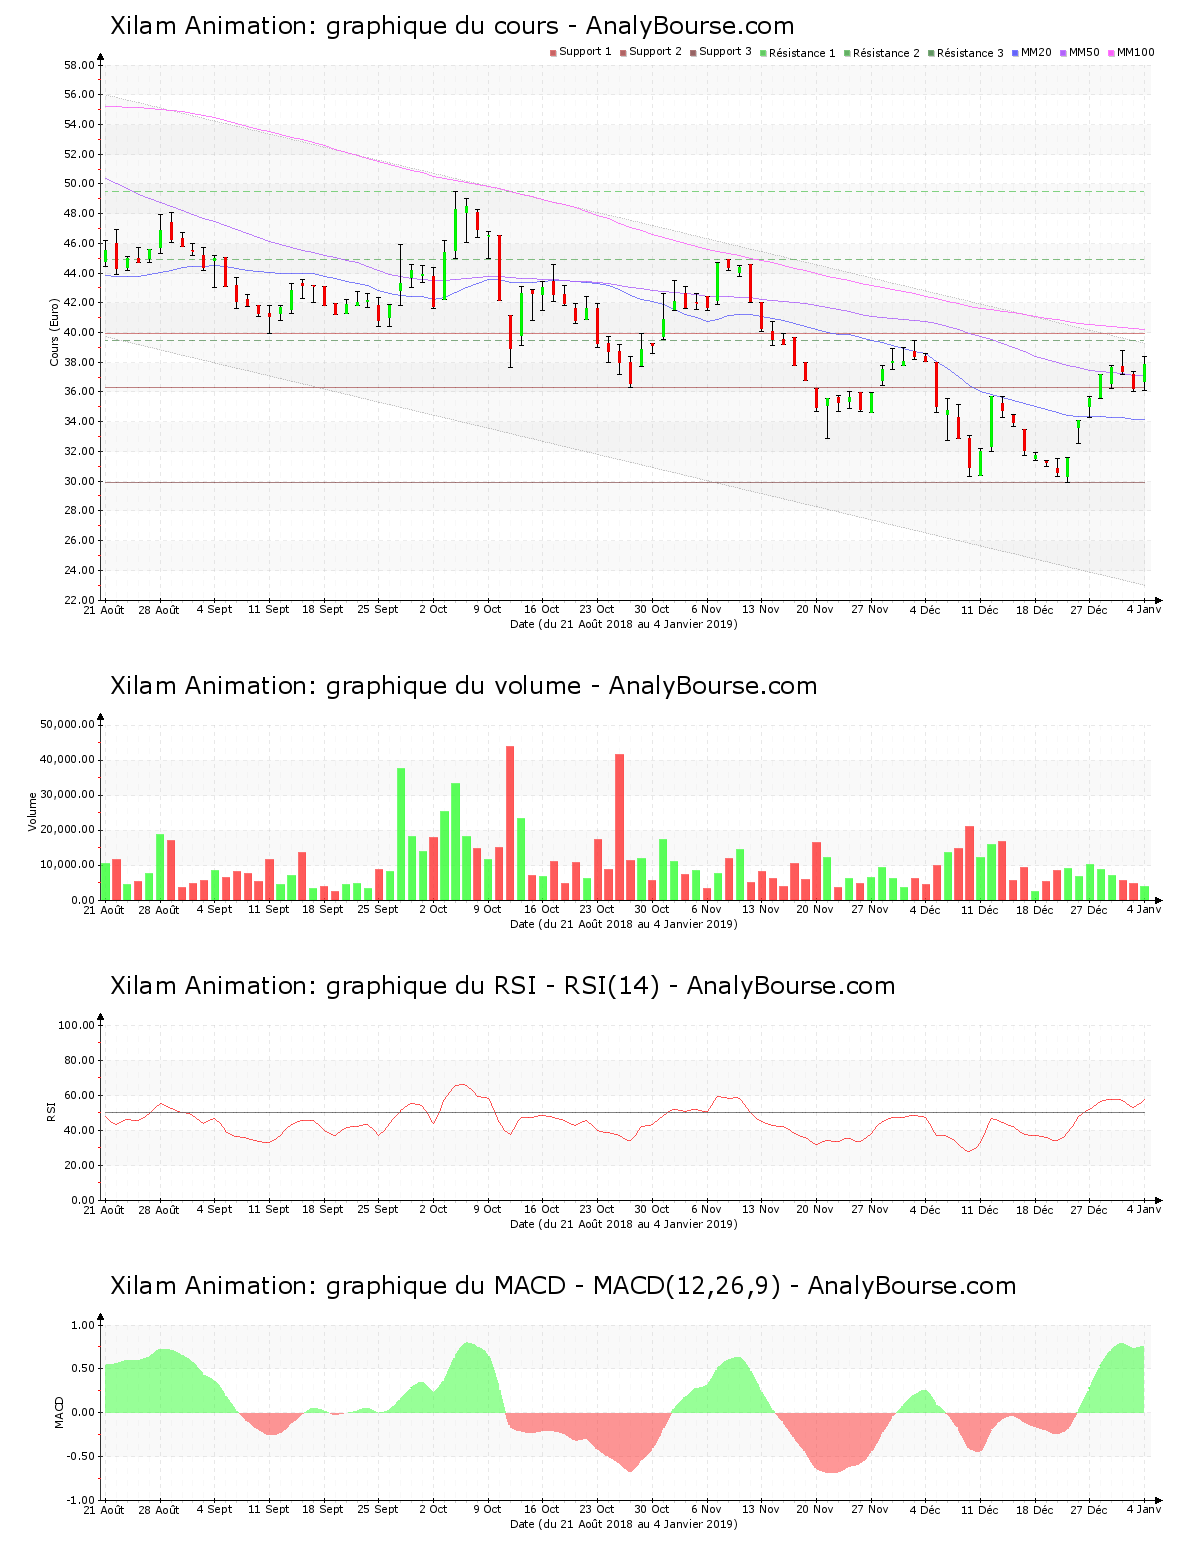Click the 'graphique du MACD' chart title
Screen dimensions: 1200x1550
[563, 1286]
